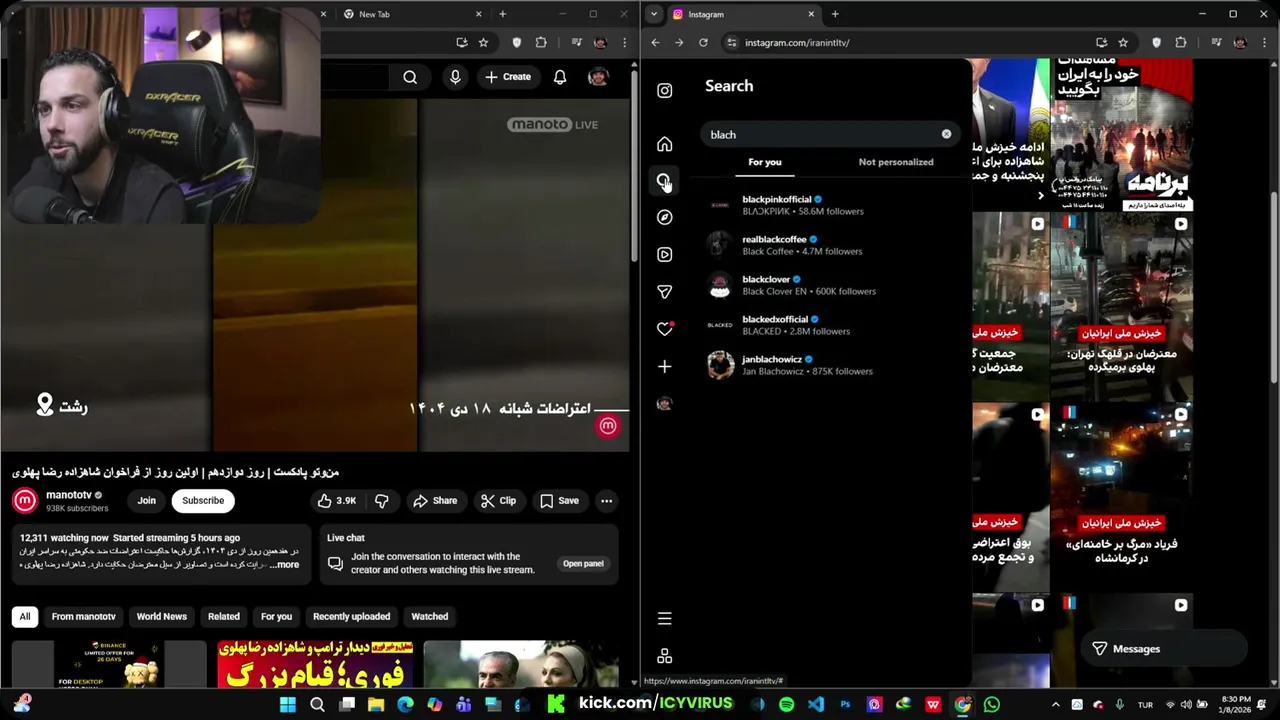Open the janblachowicz search result
Image resolution: width=1280 pixels, height=720 pixels.
(832, 365)
